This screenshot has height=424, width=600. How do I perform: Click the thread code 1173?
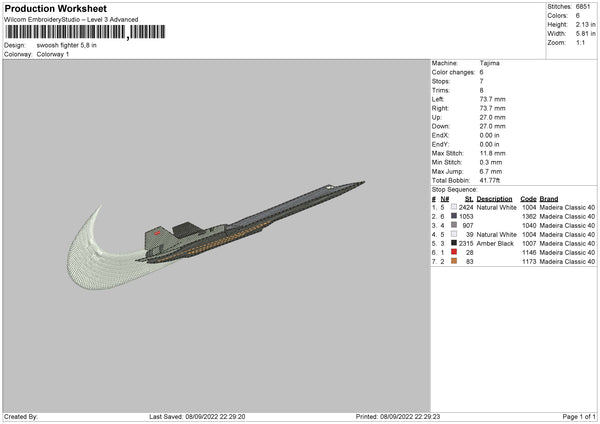529,261
